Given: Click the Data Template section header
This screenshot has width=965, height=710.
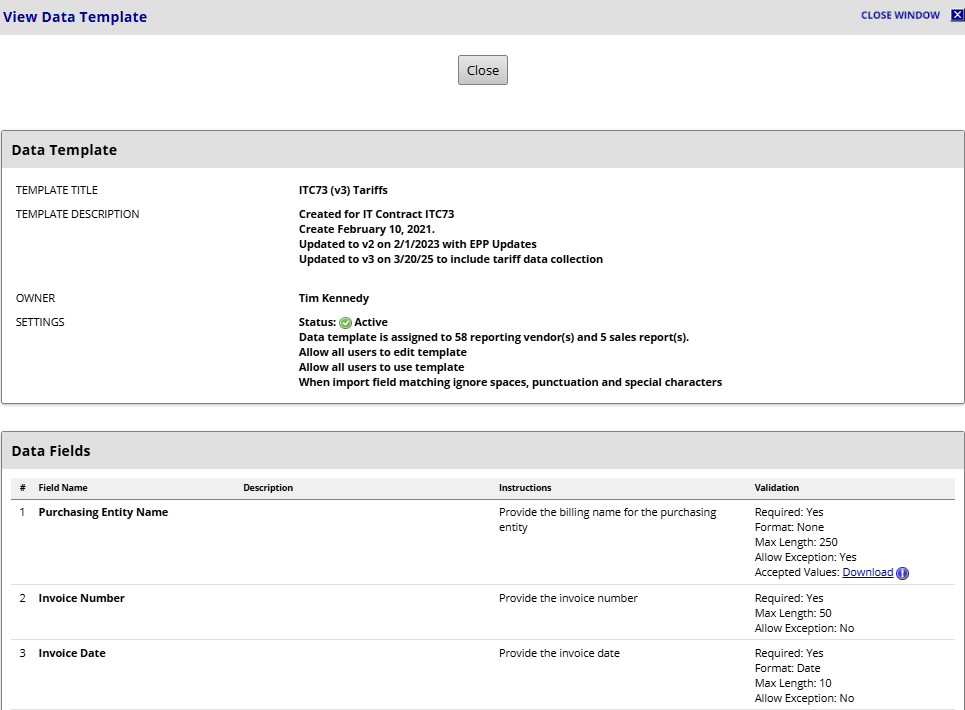Looking at the screenshot, I should click(x=64, y=150).
